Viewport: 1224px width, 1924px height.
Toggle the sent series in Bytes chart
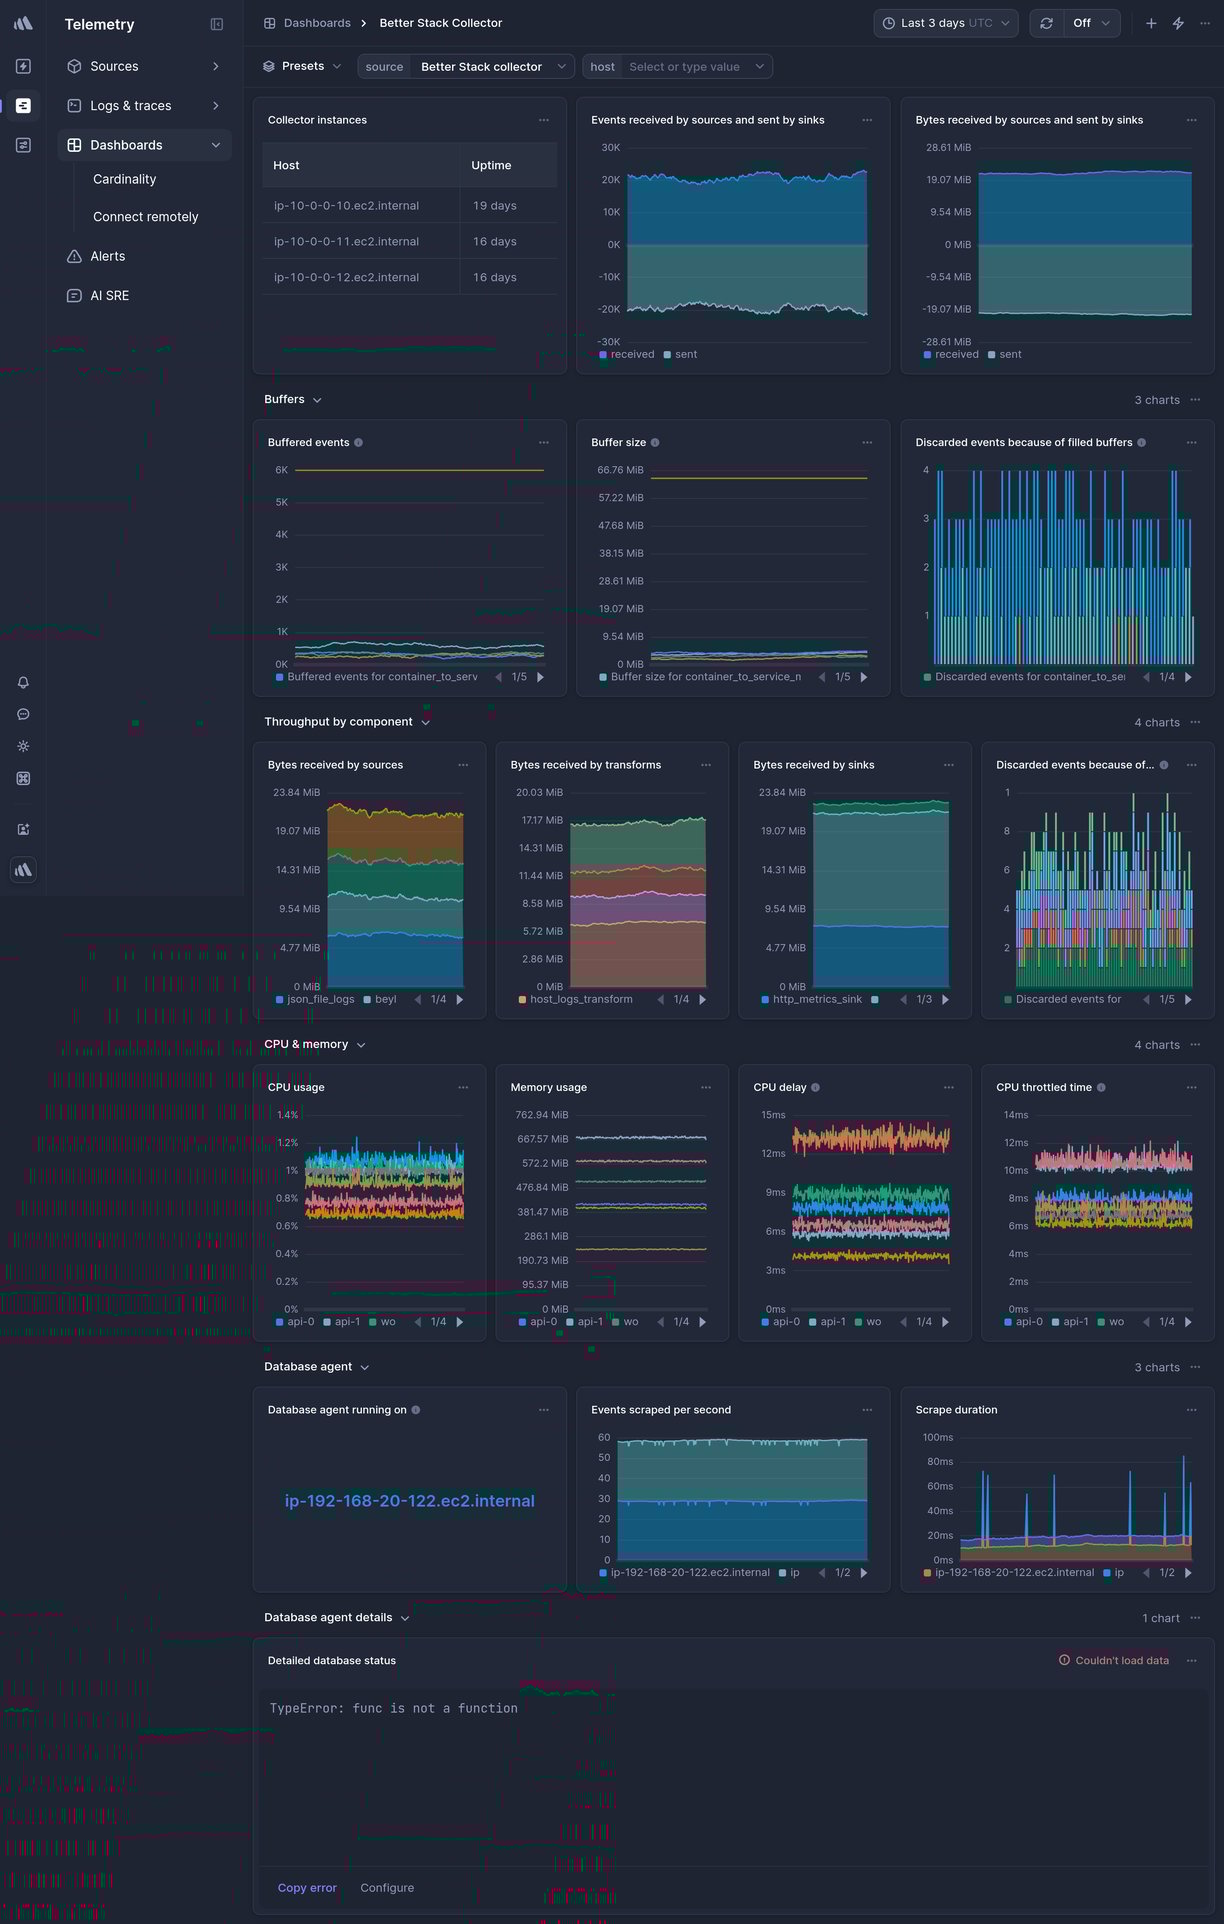[1005, 354]
